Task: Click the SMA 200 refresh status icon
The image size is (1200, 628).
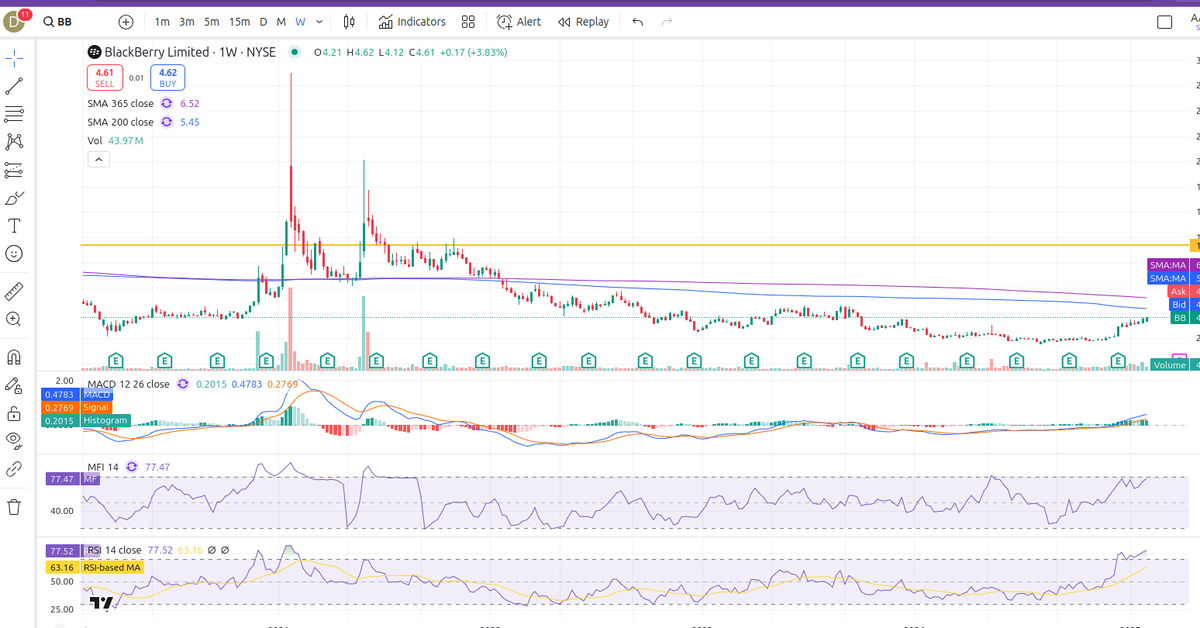Action: 167,122
